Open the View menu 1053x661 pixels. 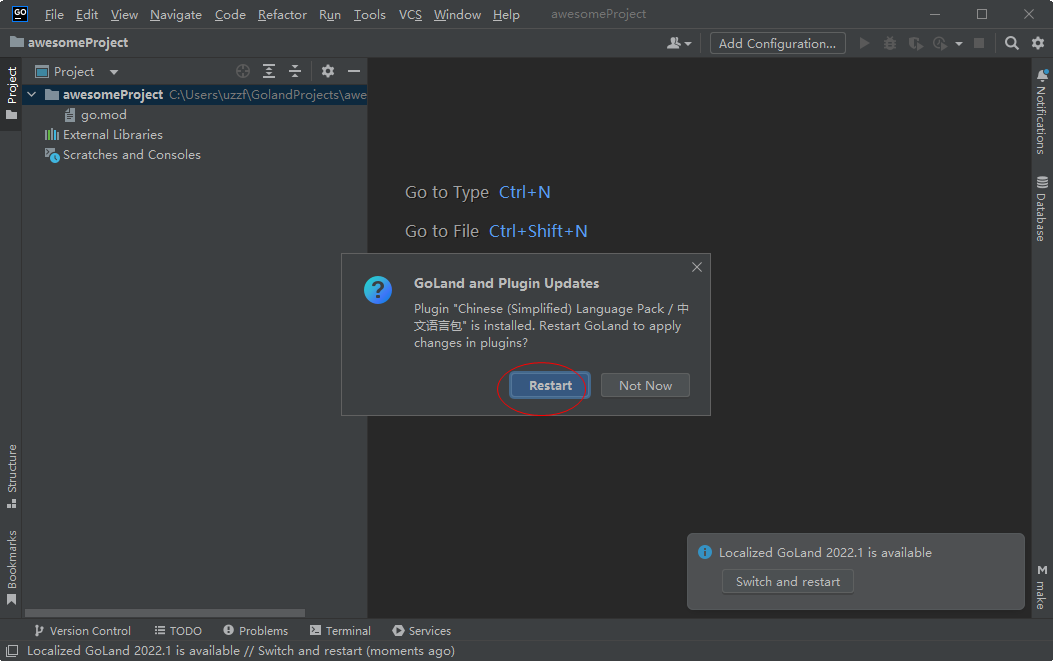click(x=124, y=15)
